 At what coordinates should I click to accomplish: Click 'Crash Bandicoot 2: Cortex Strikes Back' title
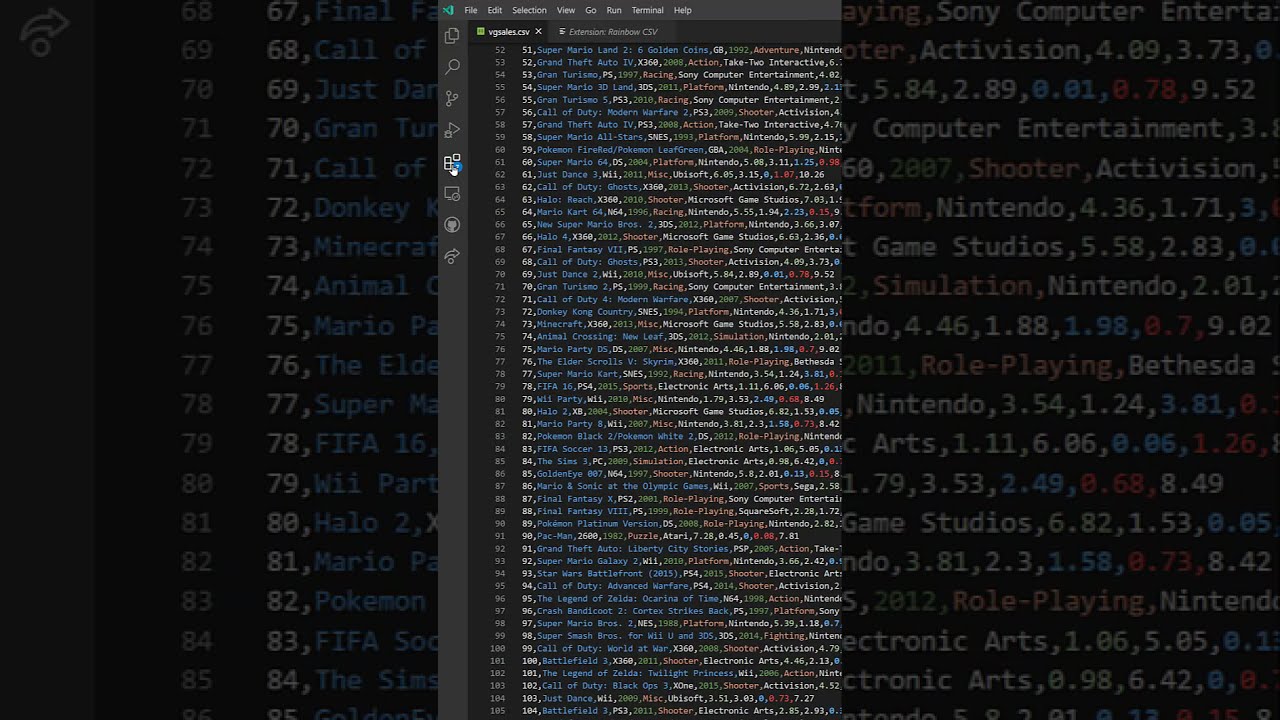click(x=633, y=611)
